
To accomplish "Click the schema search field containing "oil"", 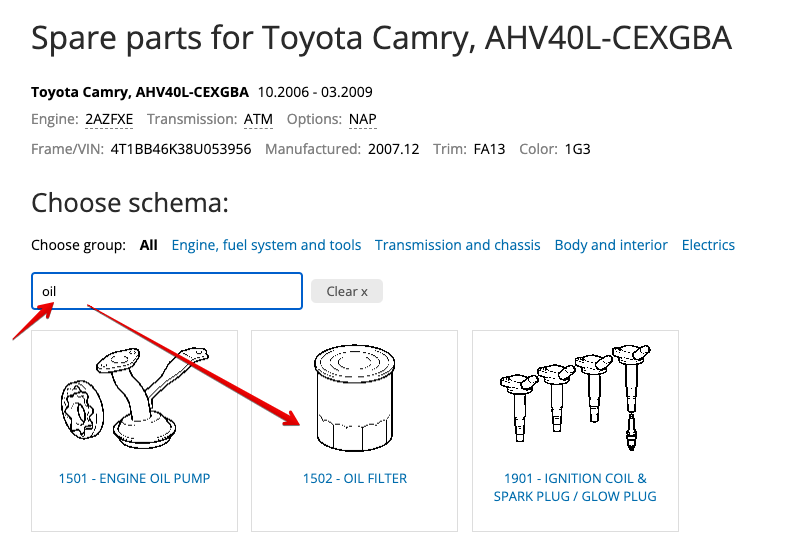I will click(x=167, y=291).
